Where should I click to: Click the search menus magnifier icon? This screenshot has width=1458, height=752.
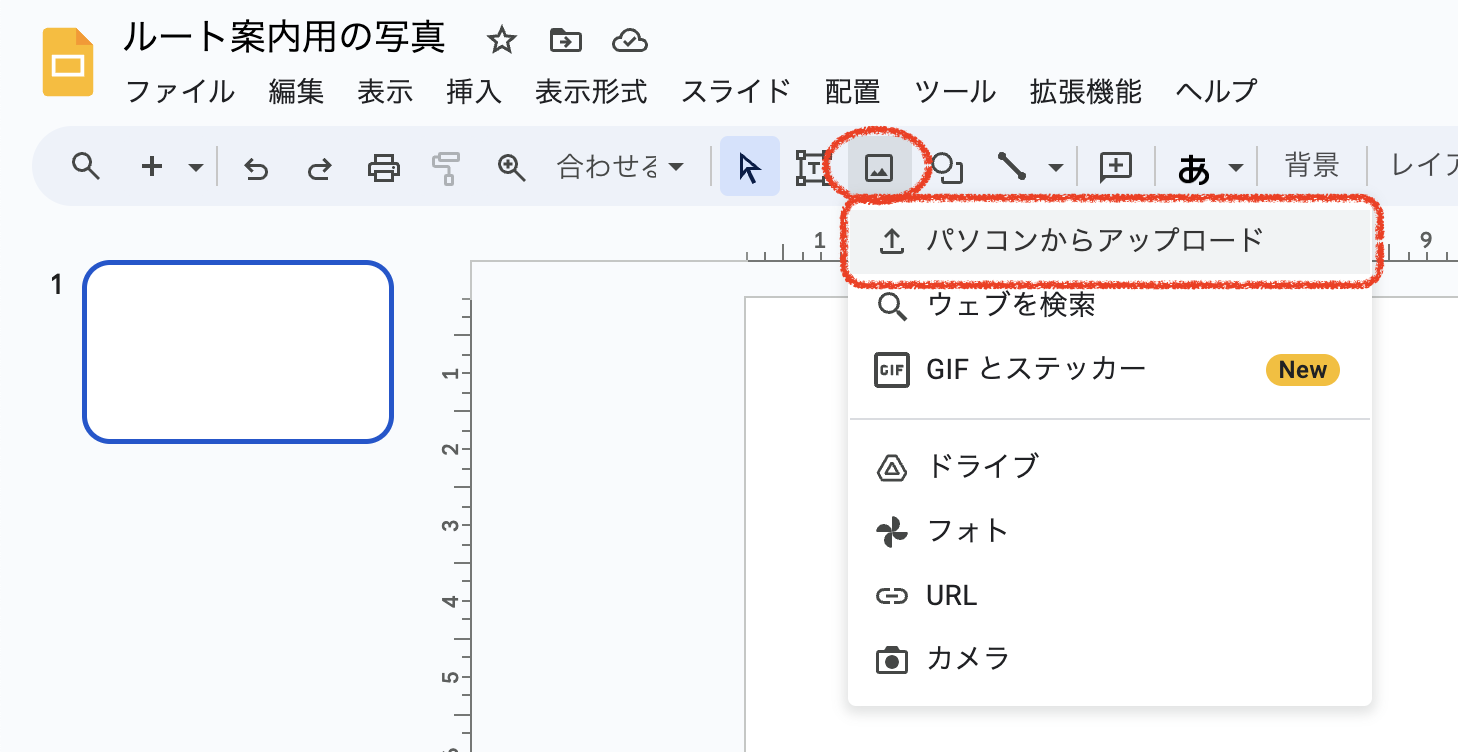click(86, 167)
